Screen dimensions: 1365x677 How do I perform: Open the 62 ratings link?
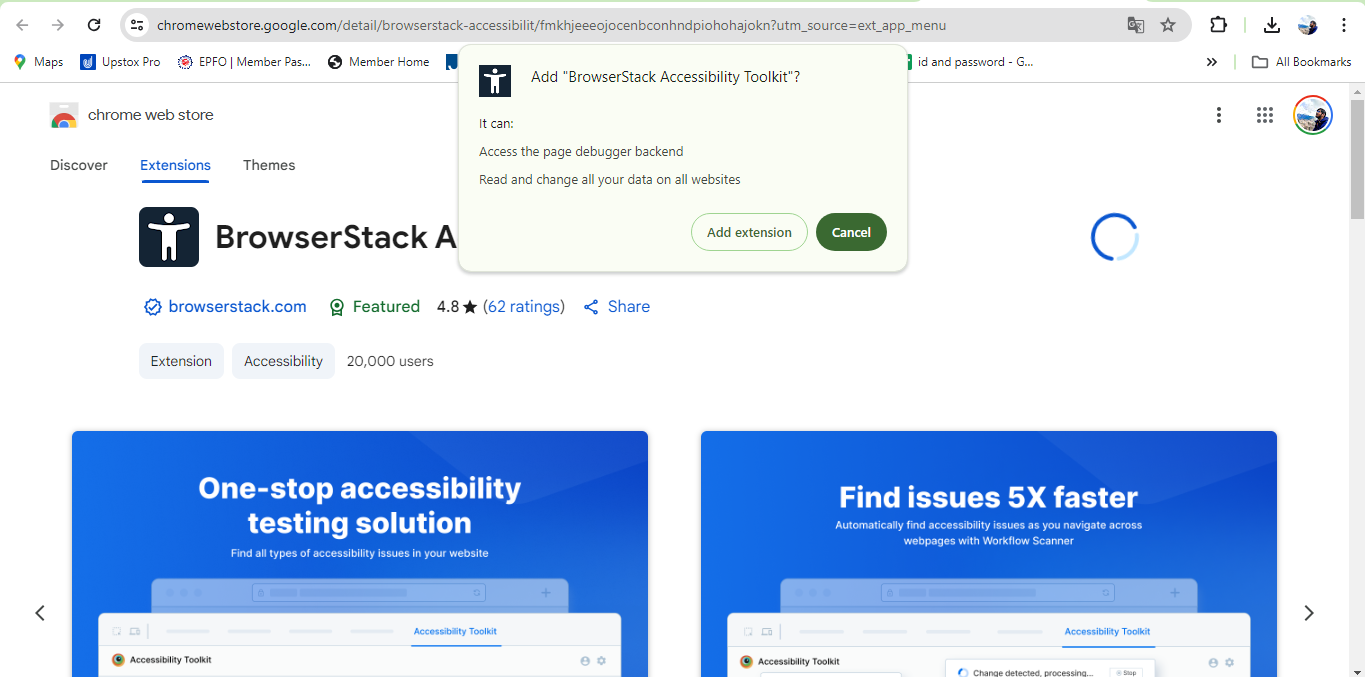(x=524, y=307)
